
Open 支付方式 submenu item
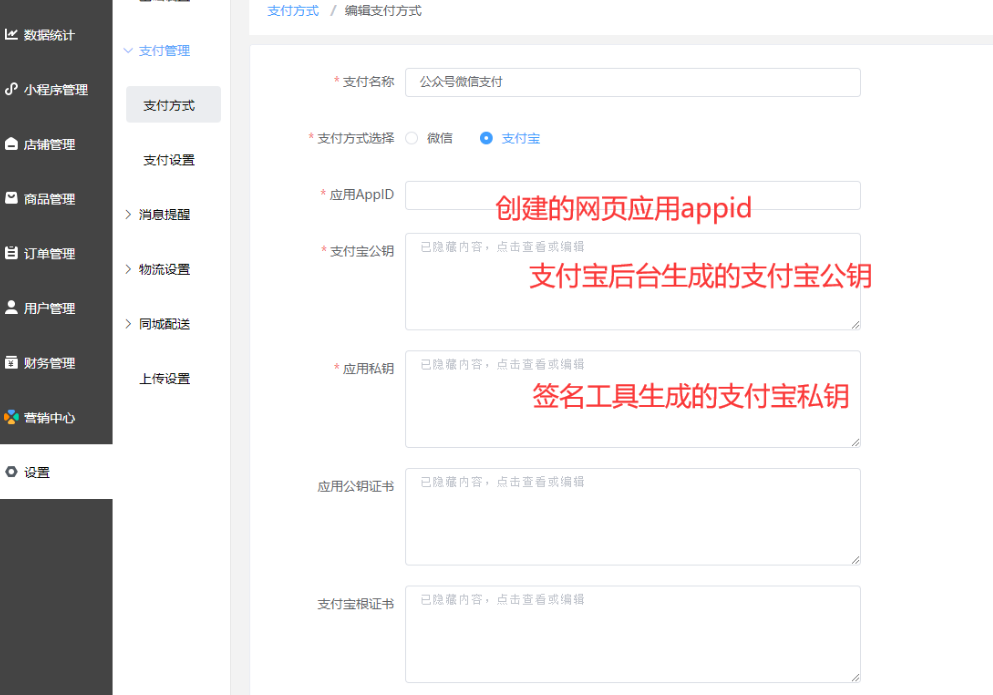173,105
